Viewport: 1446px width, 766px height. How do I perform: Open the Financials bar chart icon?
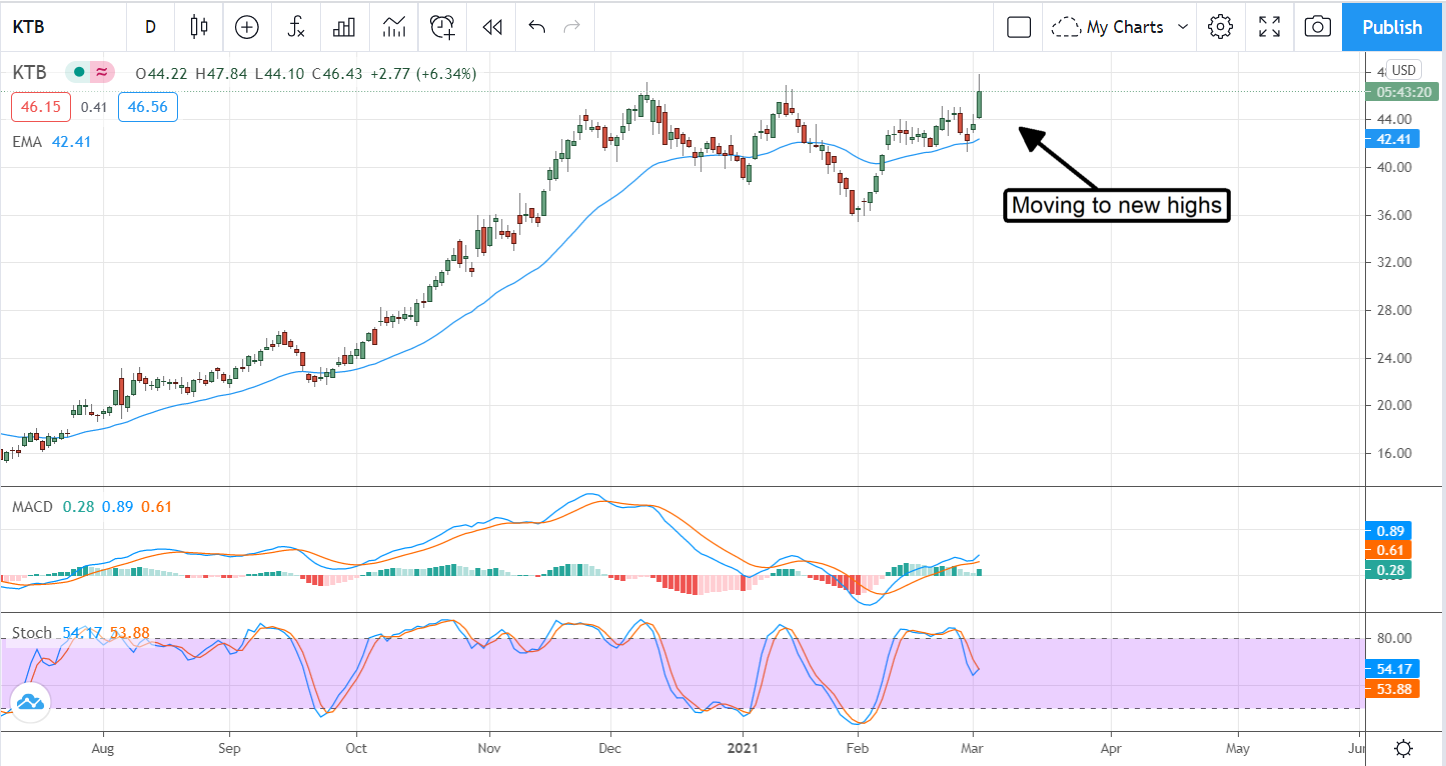tap(344, 27)
